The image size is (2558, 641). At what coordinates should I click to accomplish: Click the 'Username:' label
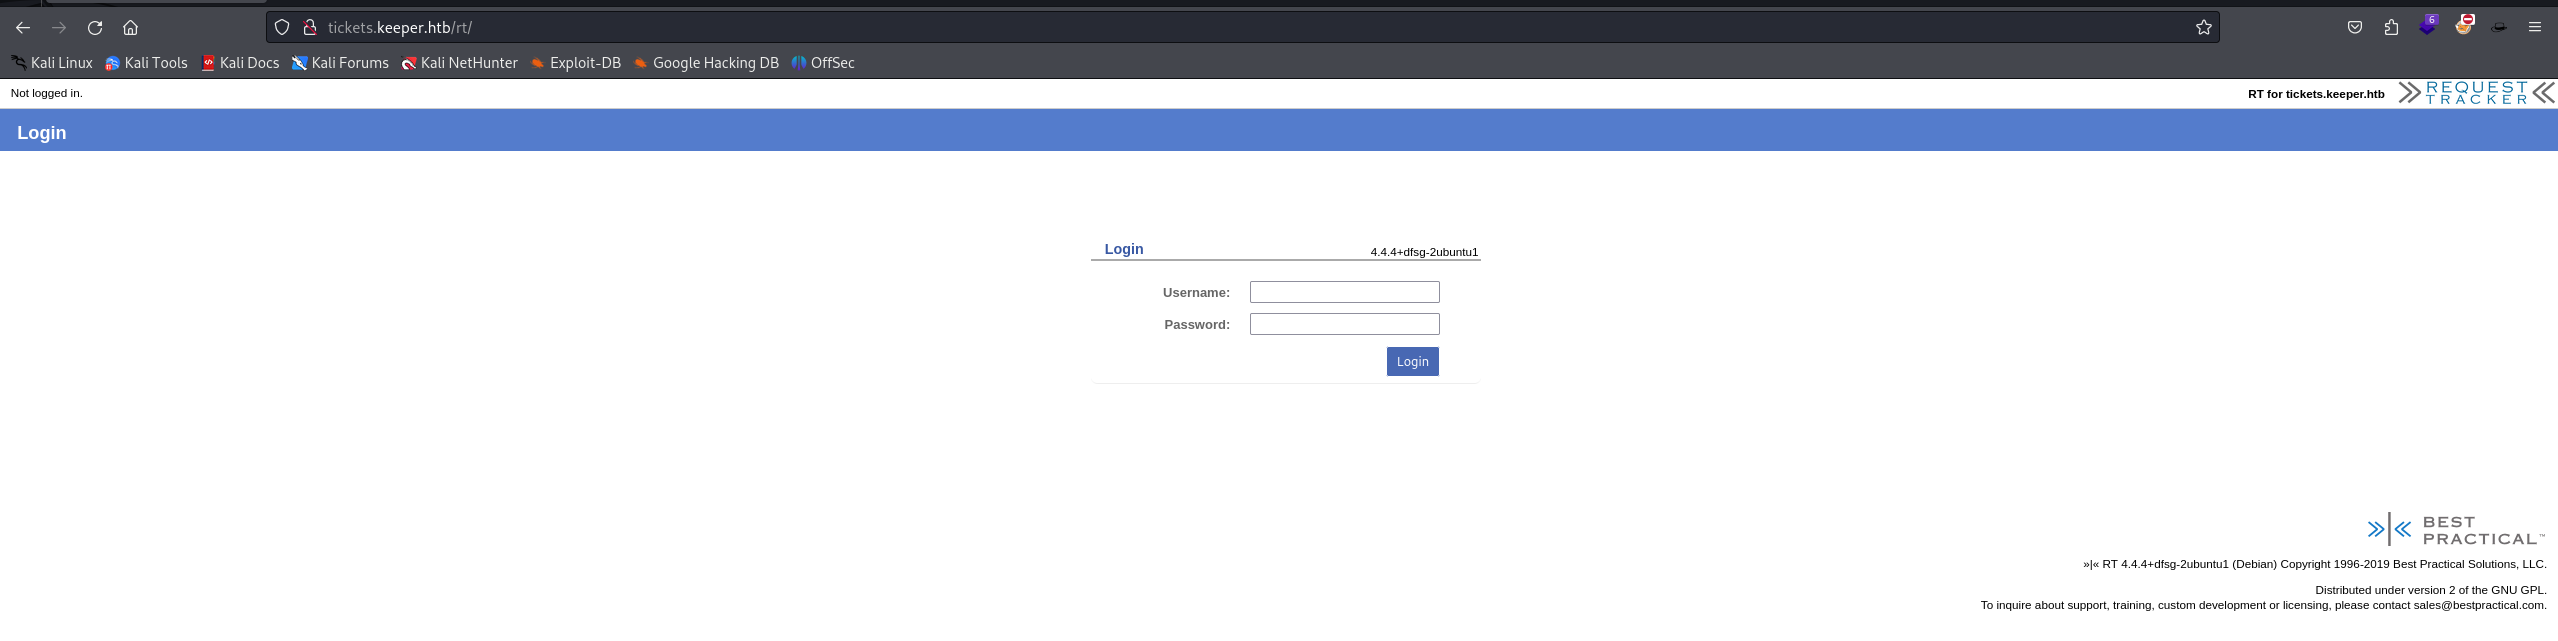[x=1196, y=293]
